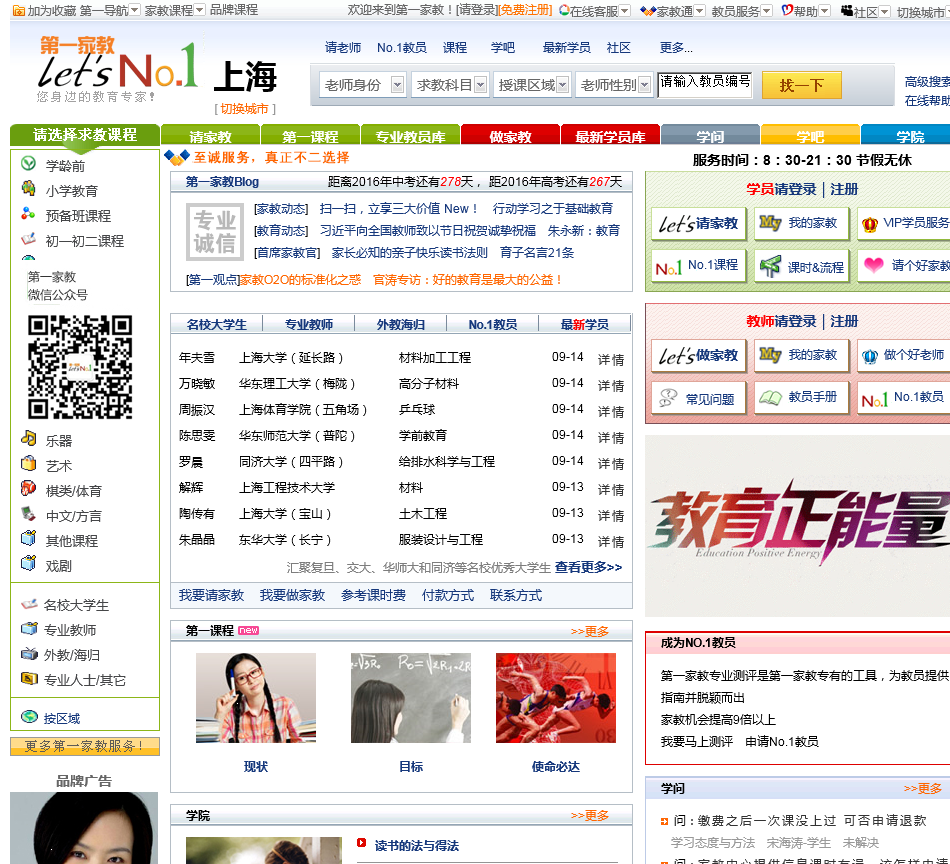Image resolution: width=950 pixels, height=864 pixels.
Task: Click the let's请家教 button
Action: pos(699,224)
